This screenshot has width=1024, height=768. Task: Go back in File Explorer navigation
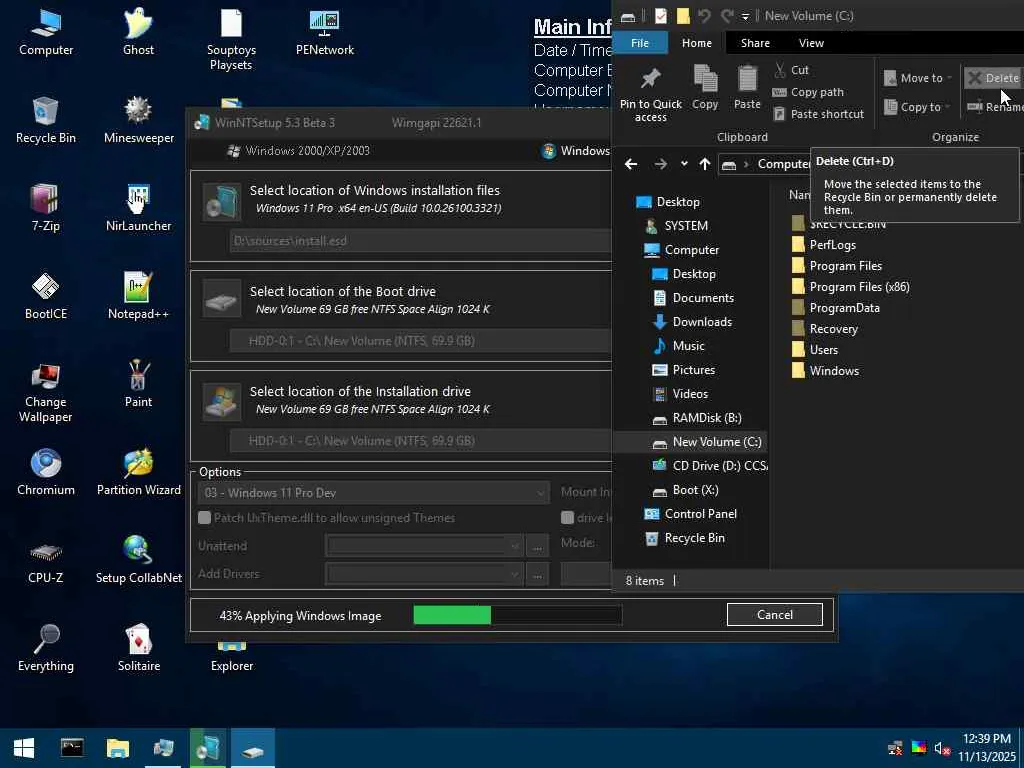(x=631, y=164)
